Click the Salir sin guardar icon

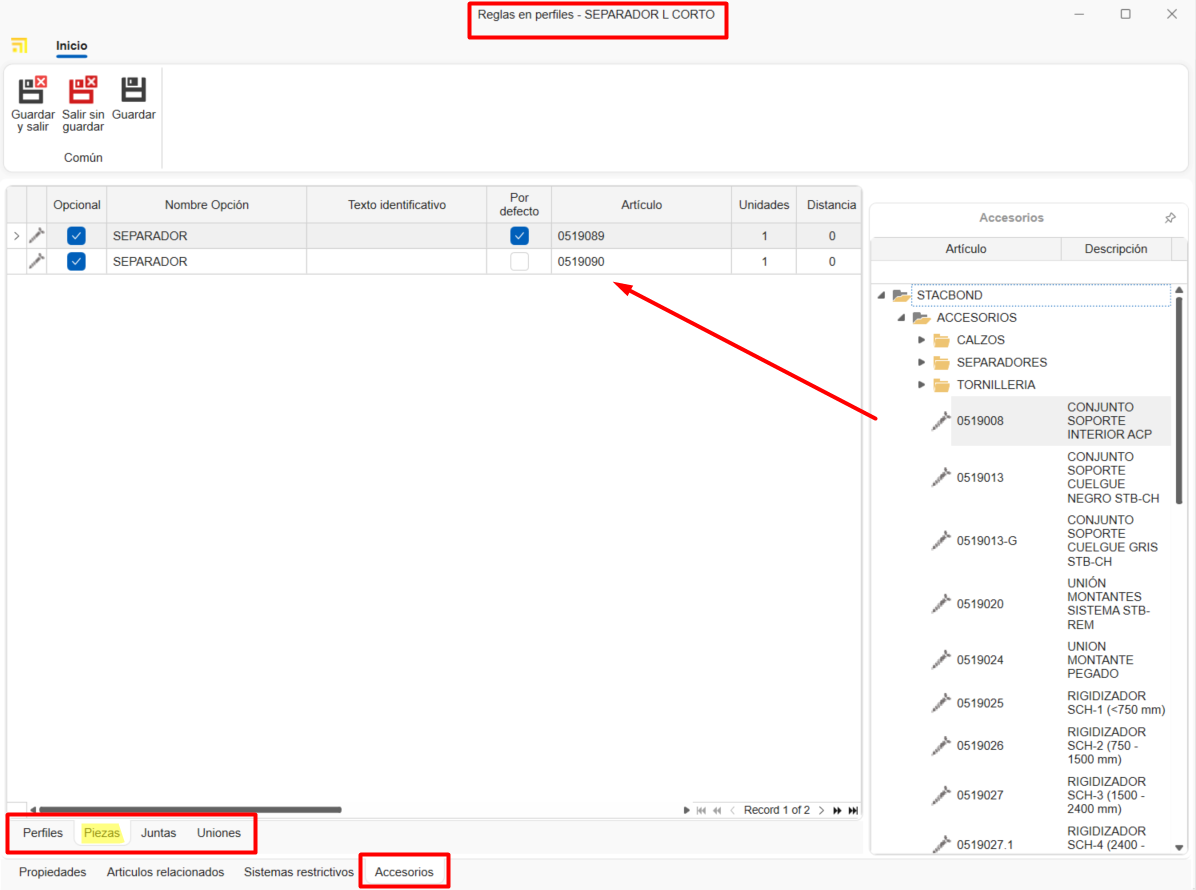tap(82, 91)
